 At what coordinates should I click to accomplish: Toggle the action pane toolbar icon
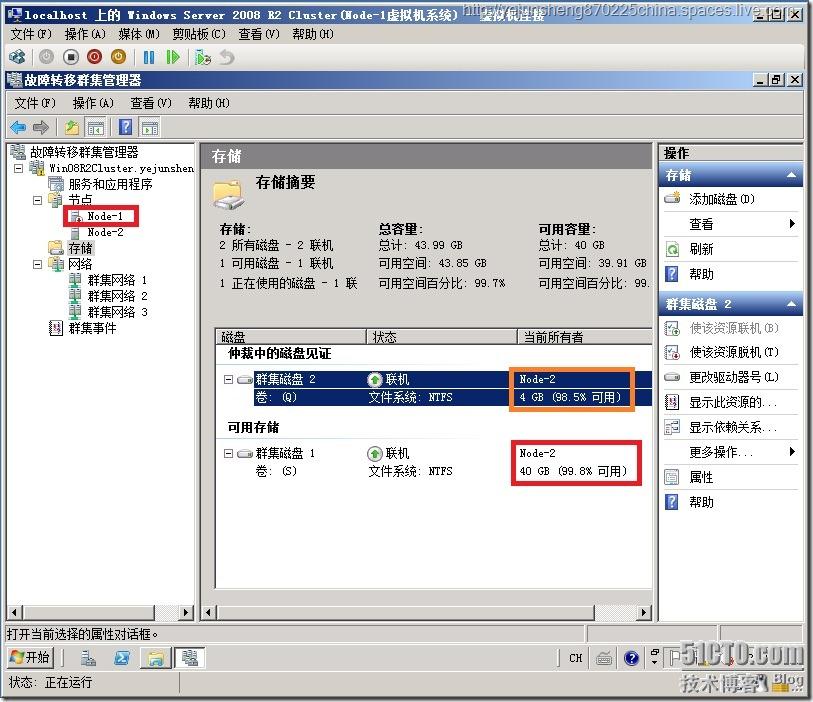pyautogui.click(x=150, y=128)
